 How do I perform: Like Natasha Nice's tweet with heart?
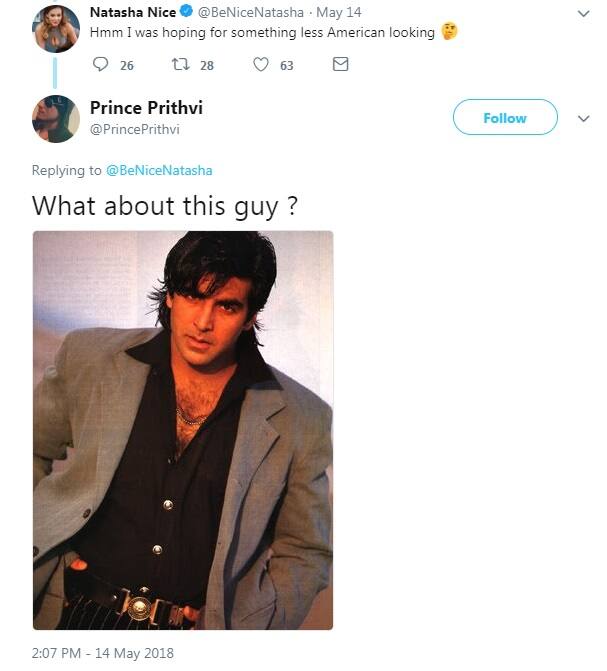pos(261,65)
